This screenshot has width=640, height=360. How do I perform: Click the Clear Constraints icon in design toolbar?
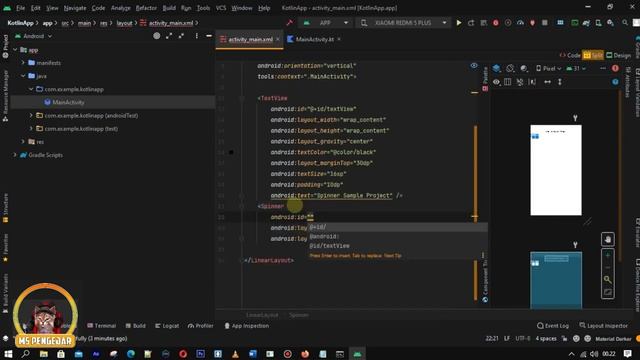[520, 82]
